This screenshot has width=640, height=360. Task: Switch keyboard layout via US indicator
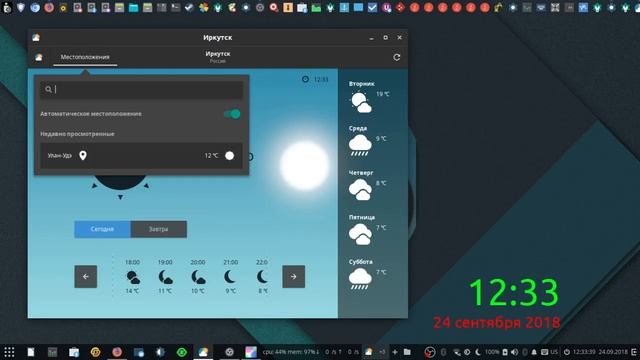(x=554, y=352)
